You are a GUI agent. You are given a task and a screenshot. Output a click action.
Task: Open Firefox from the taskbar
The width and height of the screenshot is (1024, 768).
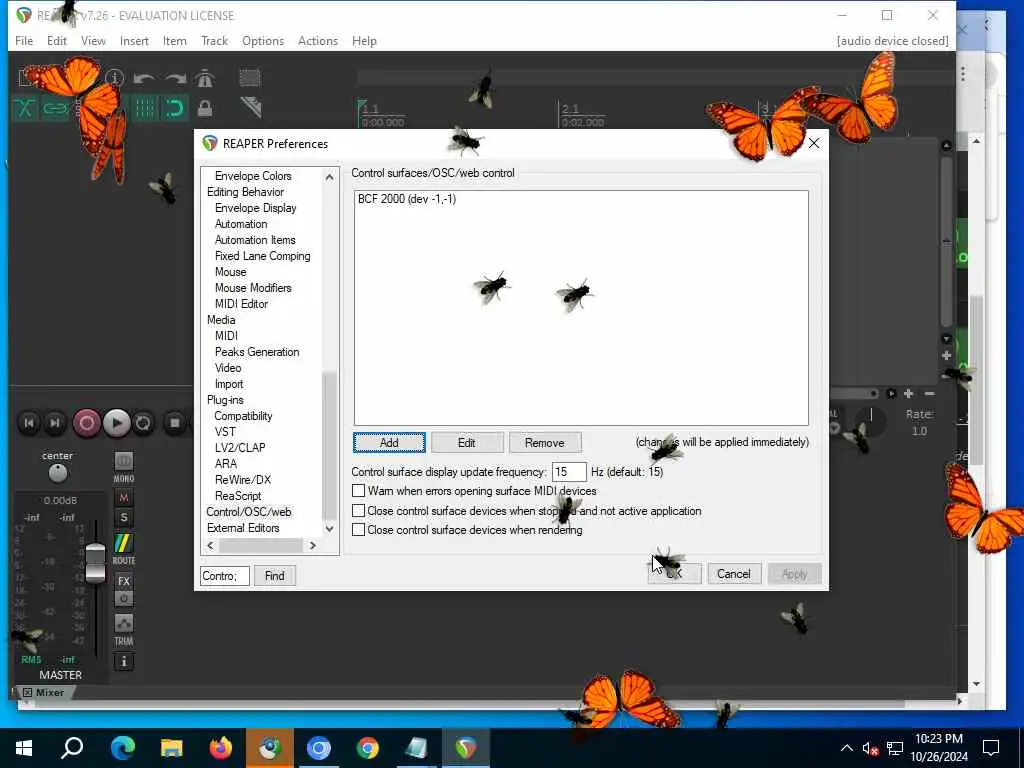[x=221, y=748]
